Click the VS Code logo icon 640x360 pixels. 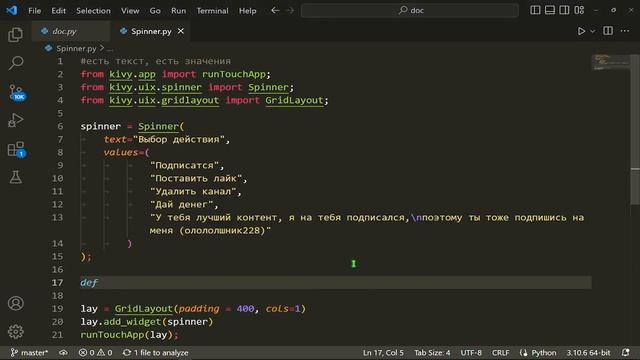tap(11, 10)
